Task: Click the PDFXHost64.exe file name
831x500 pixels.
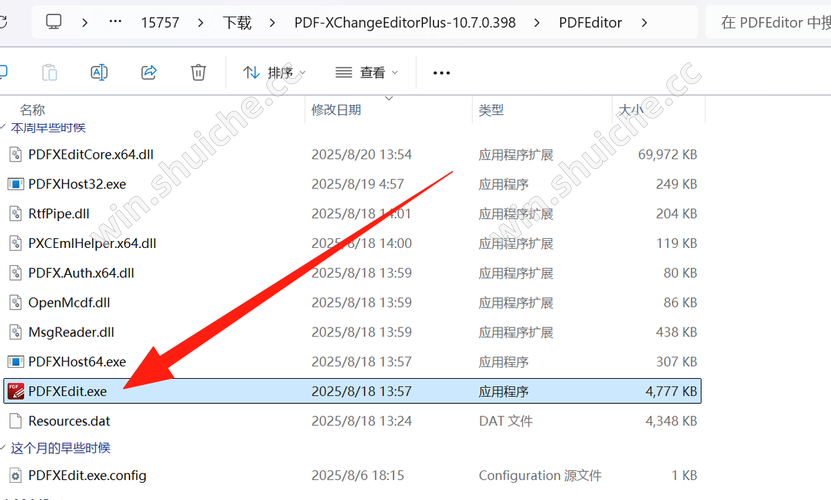Action: [77, 362]
